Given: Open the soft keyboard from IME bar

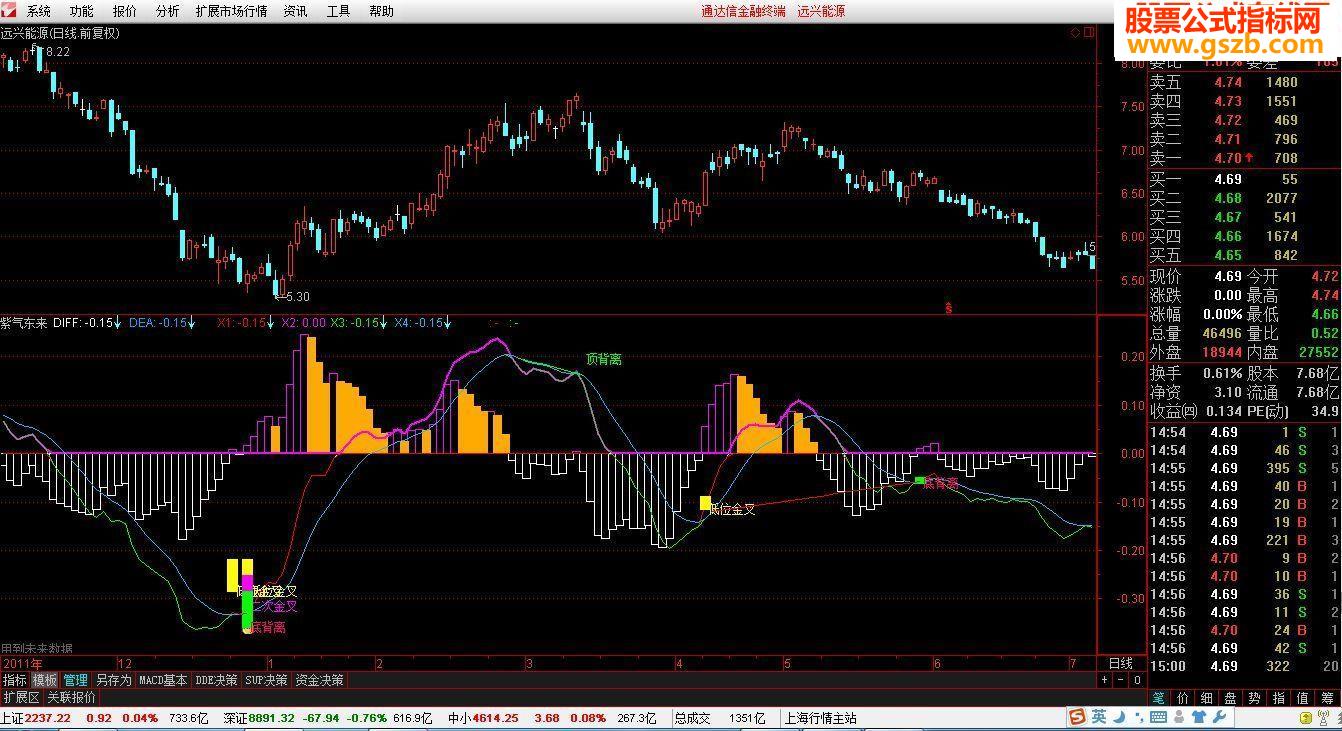Looking at the screenshot, I should pos(1159,717).
